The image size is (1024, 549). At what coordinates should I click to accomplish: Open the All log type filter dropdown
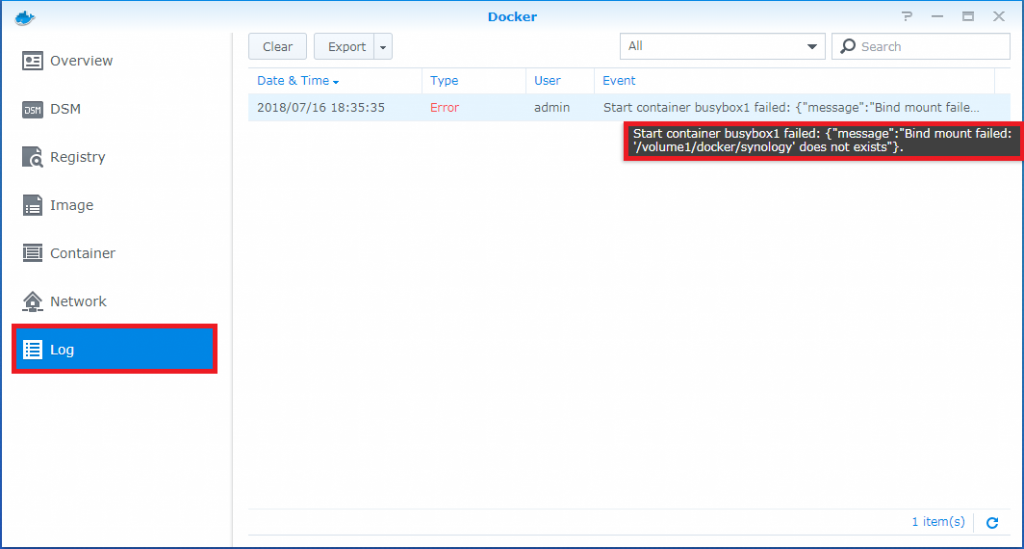722,46
